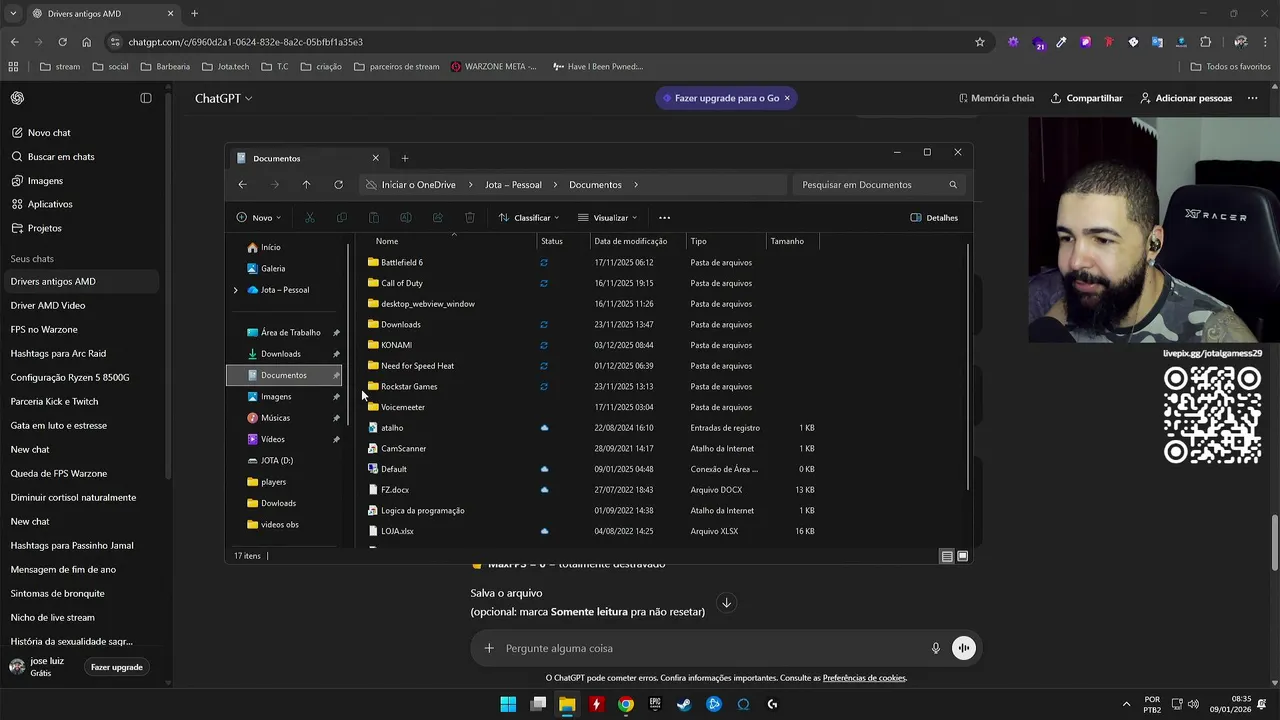Screen dimensions: 1280x720
Task: Select the Rockstar Games folder
Action: (x=402, y=386)
